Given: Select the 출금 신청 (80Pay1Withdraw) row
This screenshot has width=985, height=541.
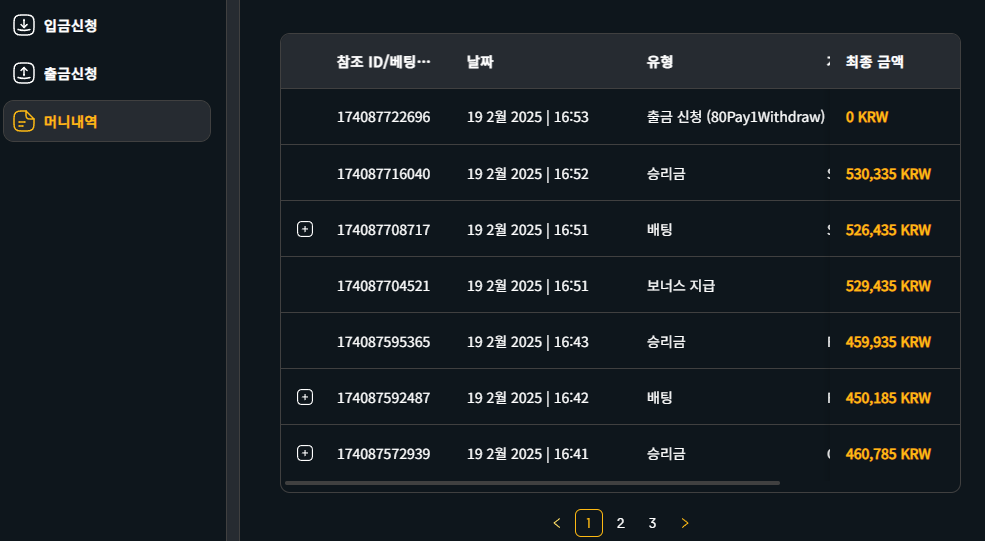Looking at the screenshot, I should (620, 117).
